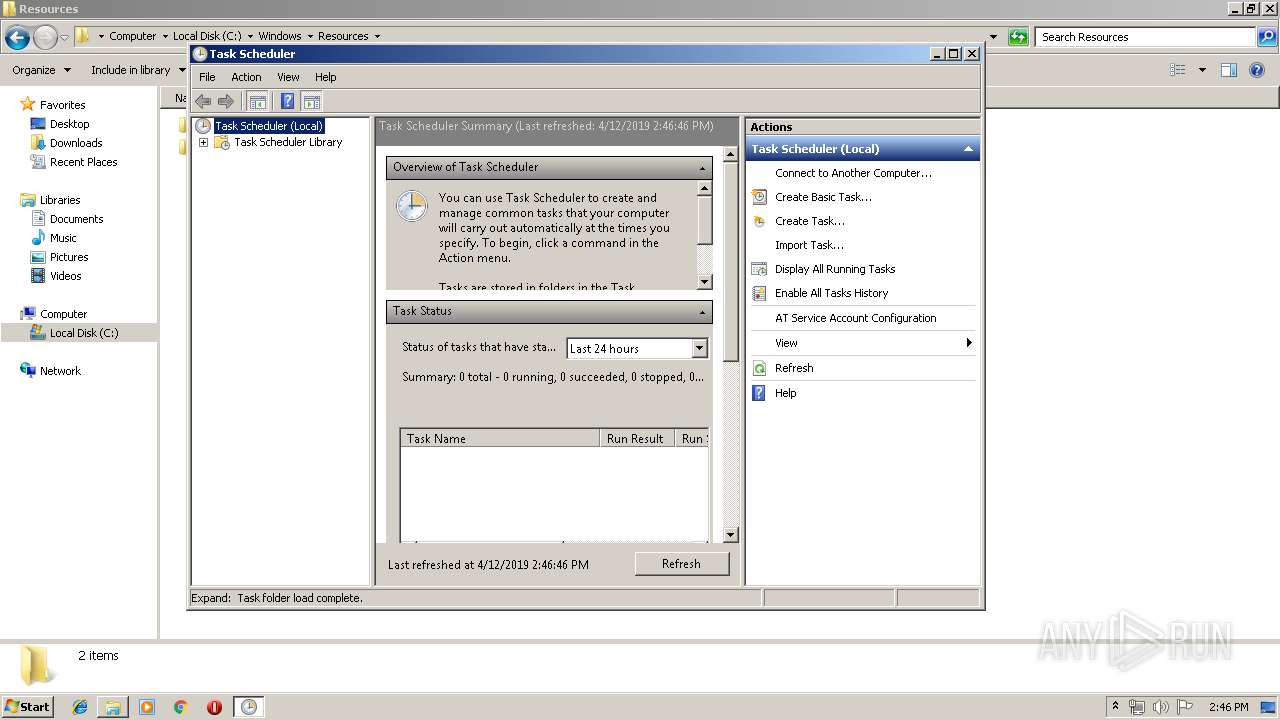Click the Start button
Image resolution: width=1280 pixels, height=720 pixels.
[27, 706]
